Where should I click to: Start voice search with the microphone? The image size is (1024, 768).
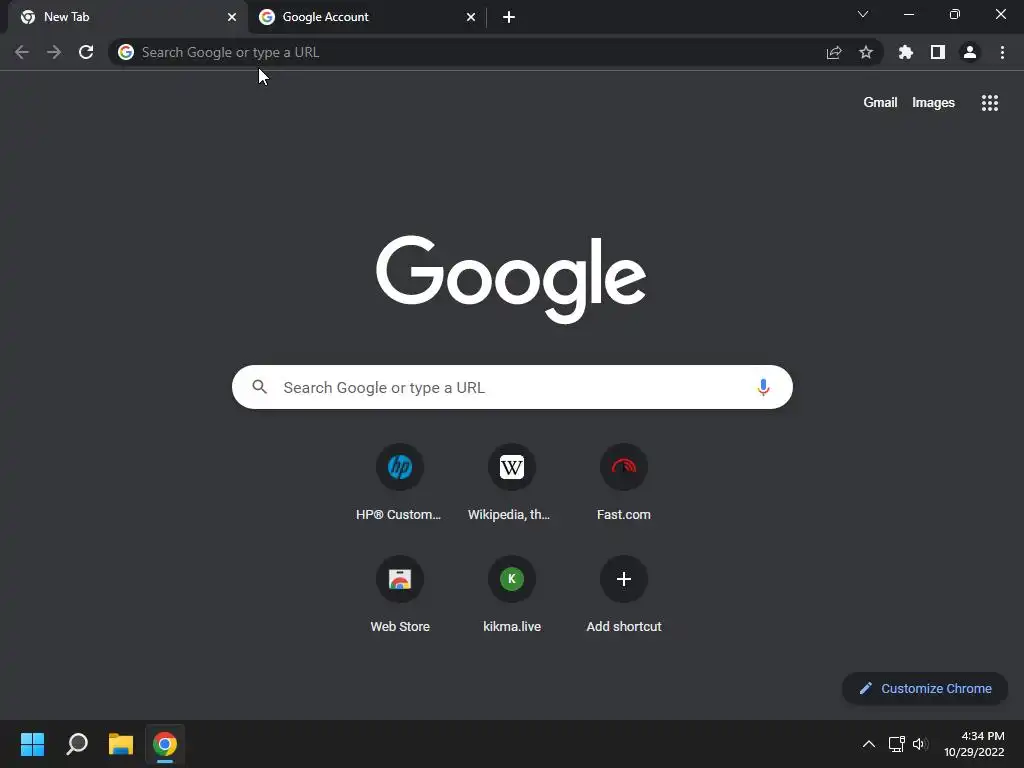[x=763, y=387]
